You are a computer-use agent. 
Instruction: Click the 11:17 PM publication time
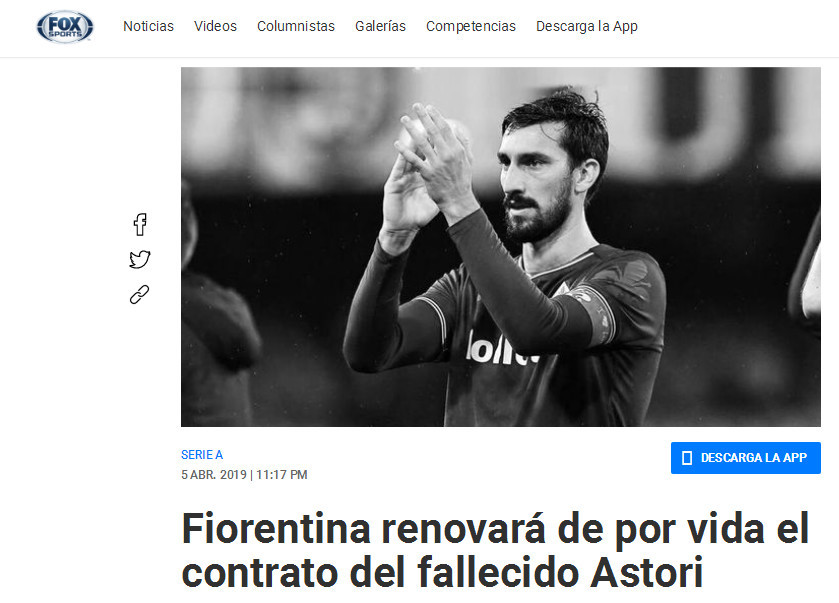(282, 475)
